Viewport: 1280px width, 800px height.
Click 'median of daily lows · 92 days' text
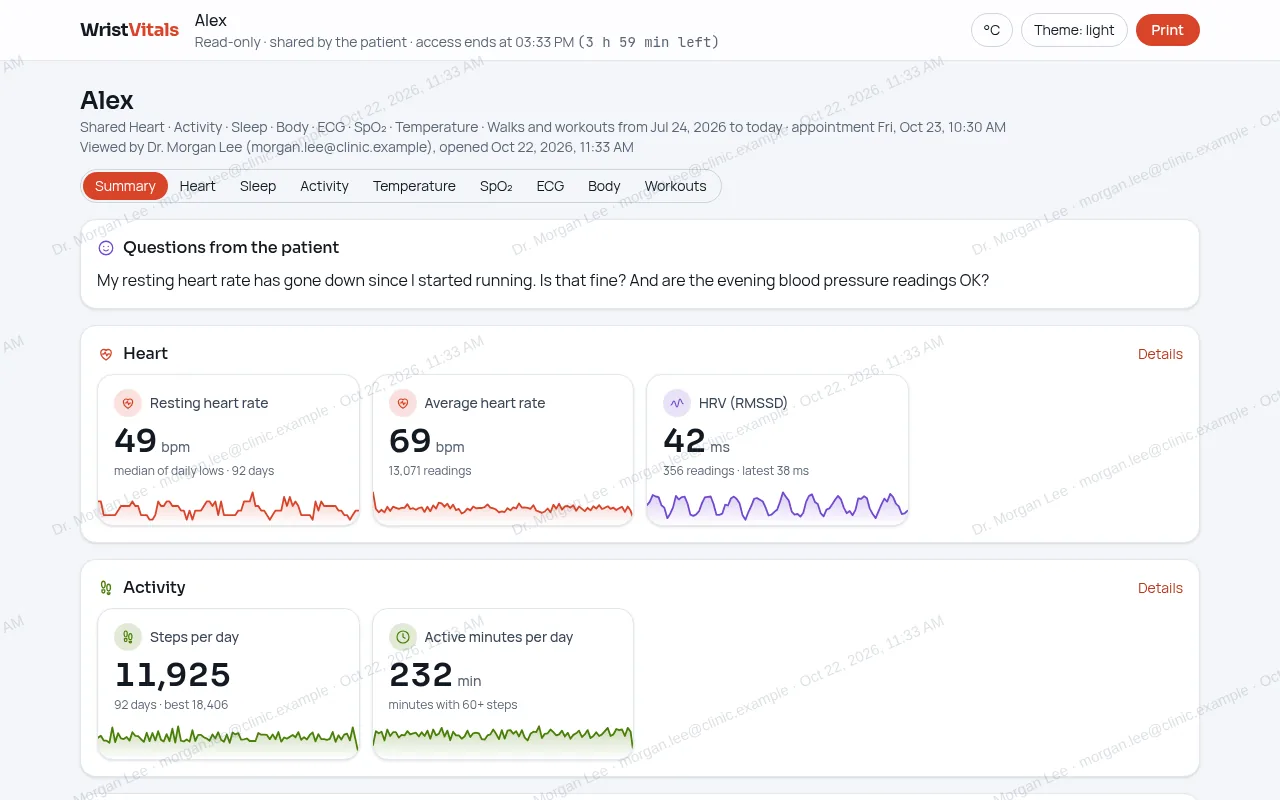[x=194, y=471]
